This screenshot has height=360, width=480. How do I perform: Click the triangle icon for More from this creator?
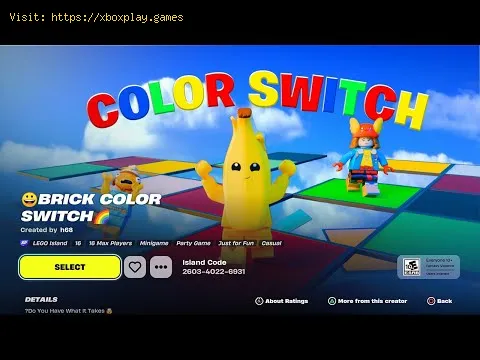(x=332, y=301)
